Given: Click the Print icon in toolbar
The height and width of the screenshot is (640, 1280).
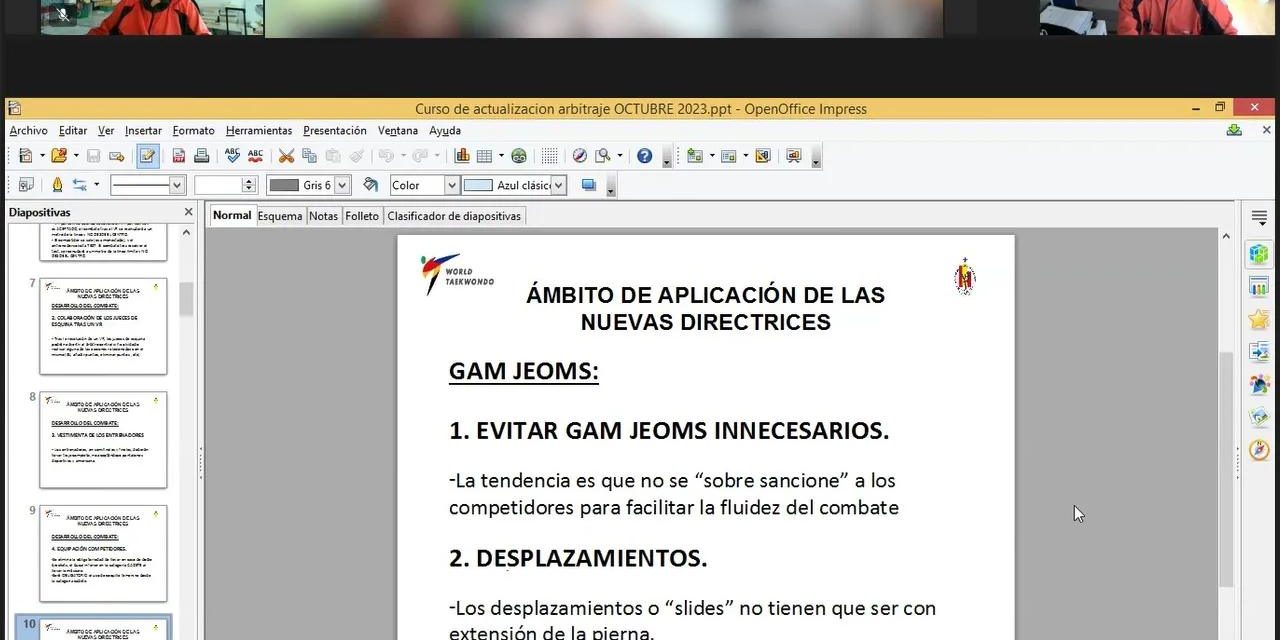Looking at the screenshot, I should (201, 156).
